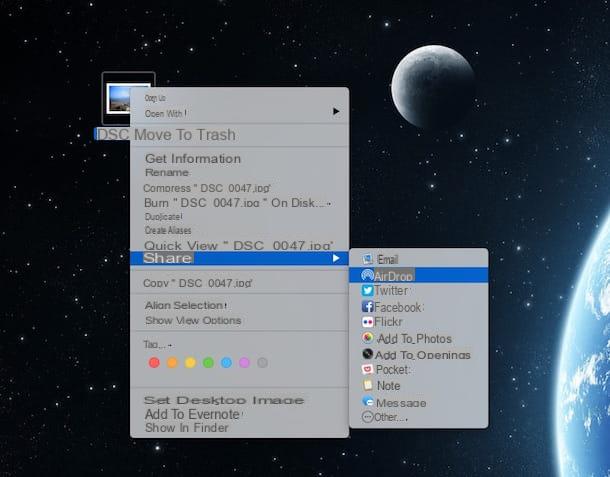Click the Message bubble icon
610x477 pixels.
368,401
